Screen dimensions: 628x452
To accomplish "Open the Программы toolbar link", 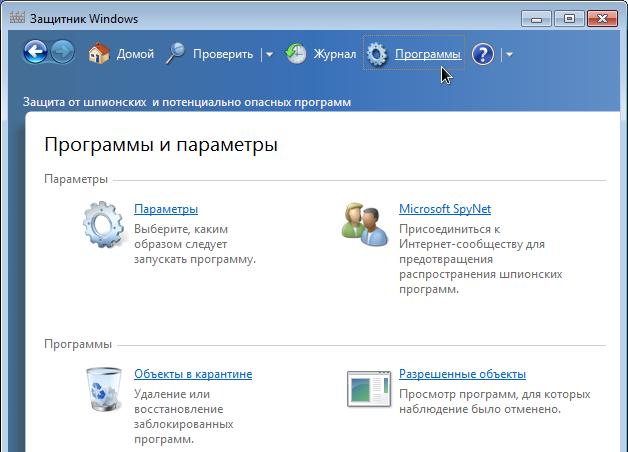I will pos(428,54).
